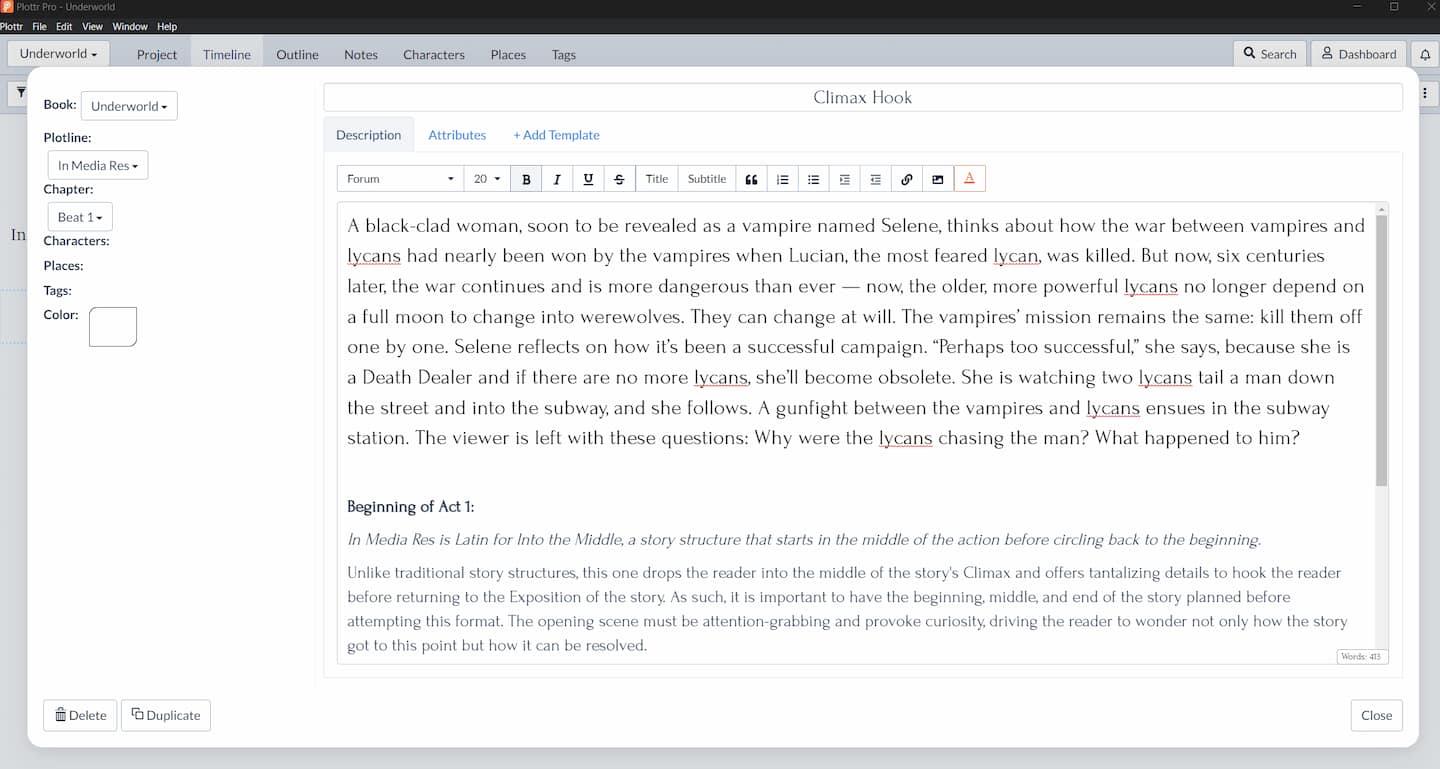Switch to the Attributes tab
This screenshot has width=1440, height=769.
pyautogui.click(x=457, y=134)
